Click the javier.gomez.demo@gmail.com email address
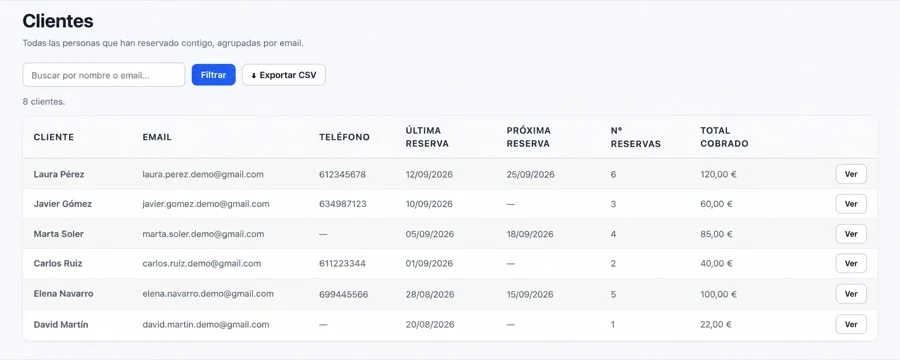 (x=205, y=204)
